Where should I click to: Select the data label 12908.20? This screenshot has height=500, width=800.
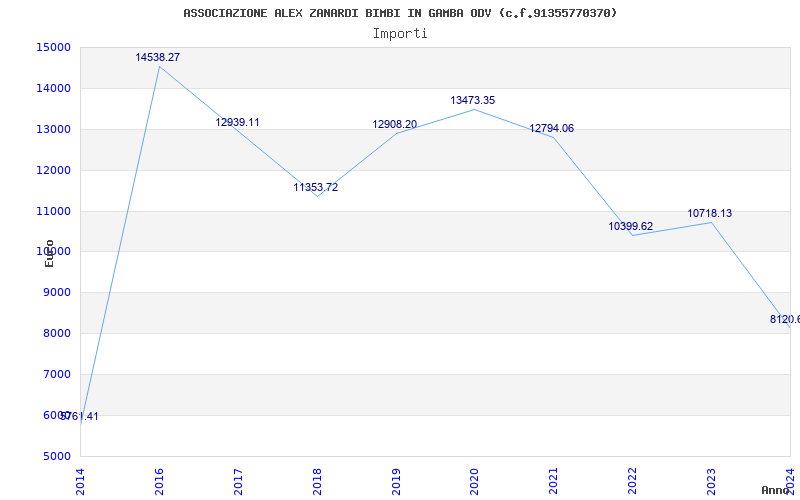pos(394,124)
